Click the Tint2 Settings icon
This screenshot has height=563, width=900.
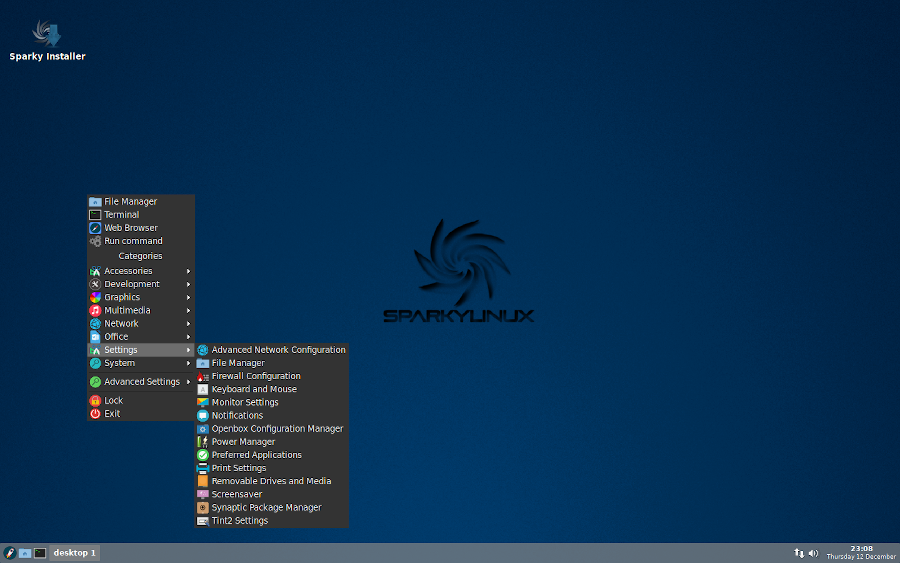pyautogui.click(x=203, y=521)
